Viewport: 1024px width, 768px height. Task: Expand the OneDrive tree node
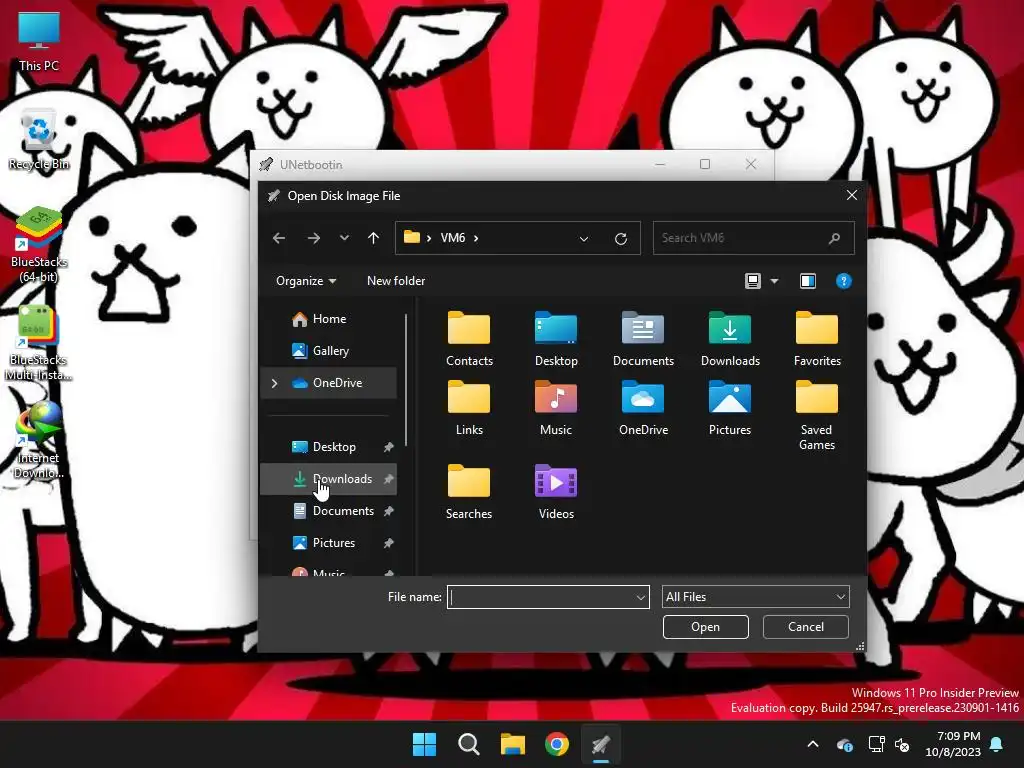pyautogui.click(x=274, y=383)
